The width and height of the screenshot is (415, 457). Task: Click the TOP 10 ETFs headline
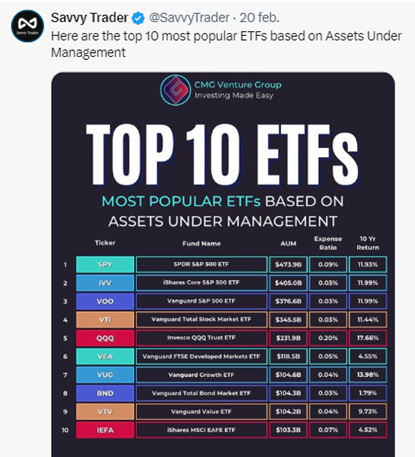pyautogui.click(x=222, y=154)
